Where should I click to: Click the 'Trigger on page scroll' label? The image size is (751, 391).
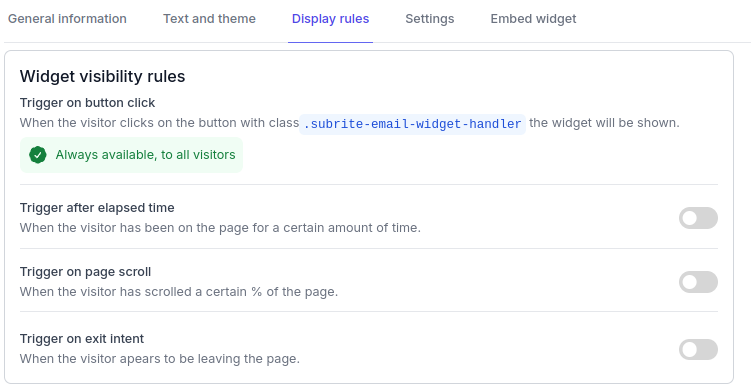(x=85, y=272)
